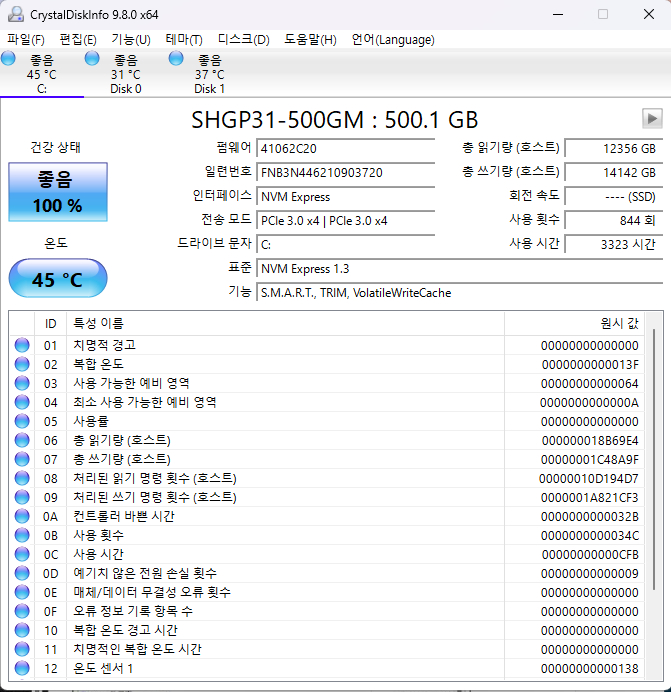Click raw value 0000001A821CF3
The height and width of the screenshot is (692, 671).
click(590, 497)
